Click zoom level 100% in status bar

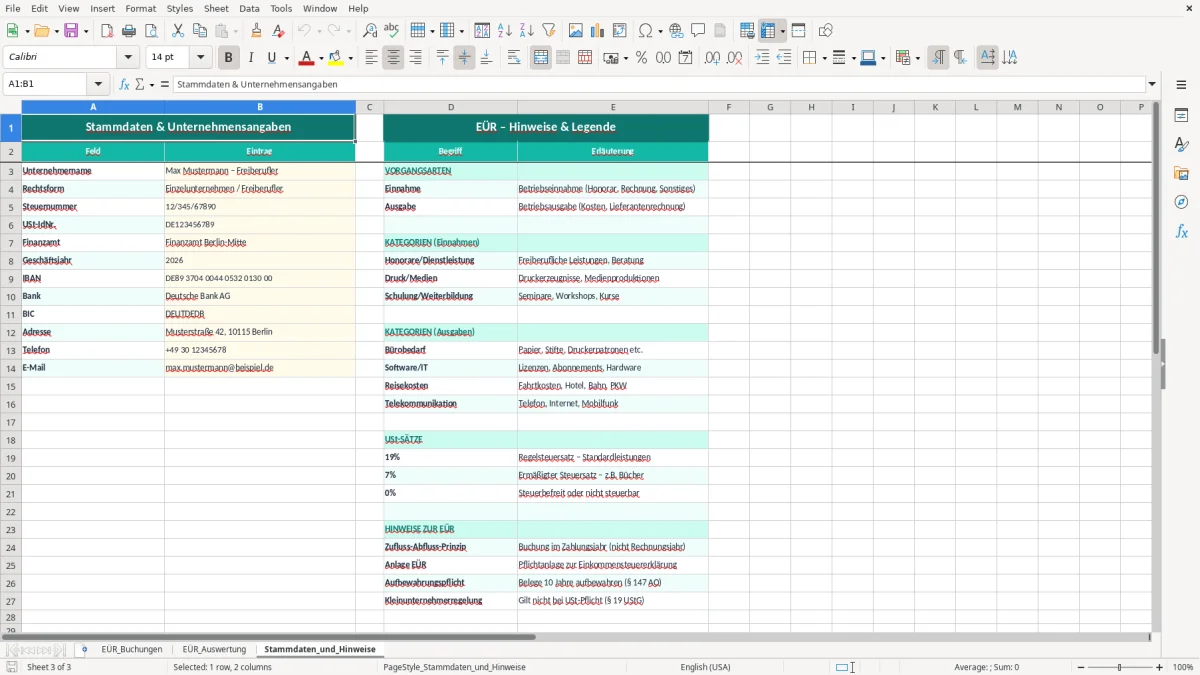pos(1183,667)
